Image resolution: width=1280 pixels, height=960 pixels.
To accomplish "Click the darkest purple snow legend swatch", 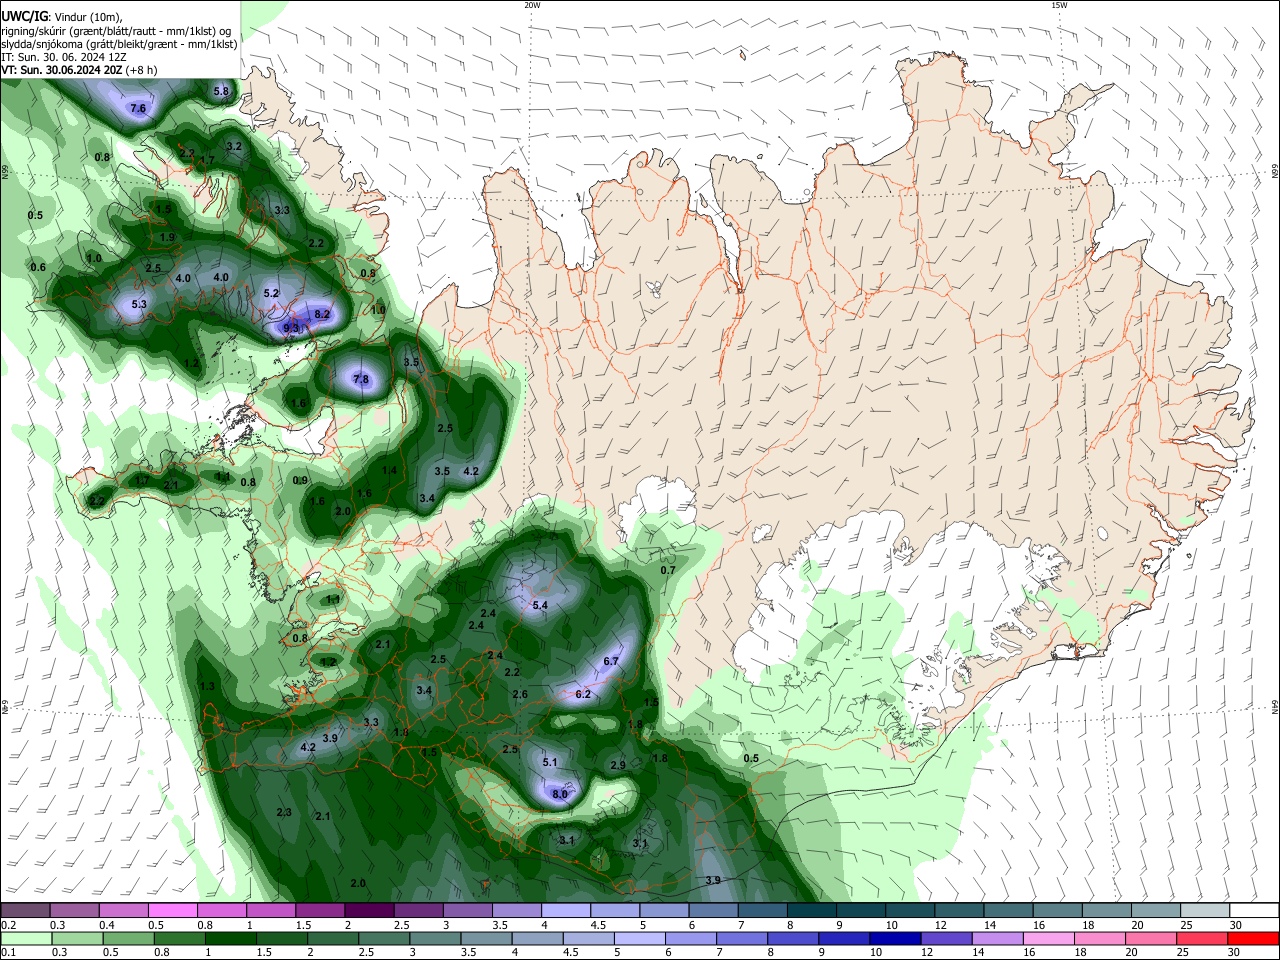I will click(x=368, y=911).
